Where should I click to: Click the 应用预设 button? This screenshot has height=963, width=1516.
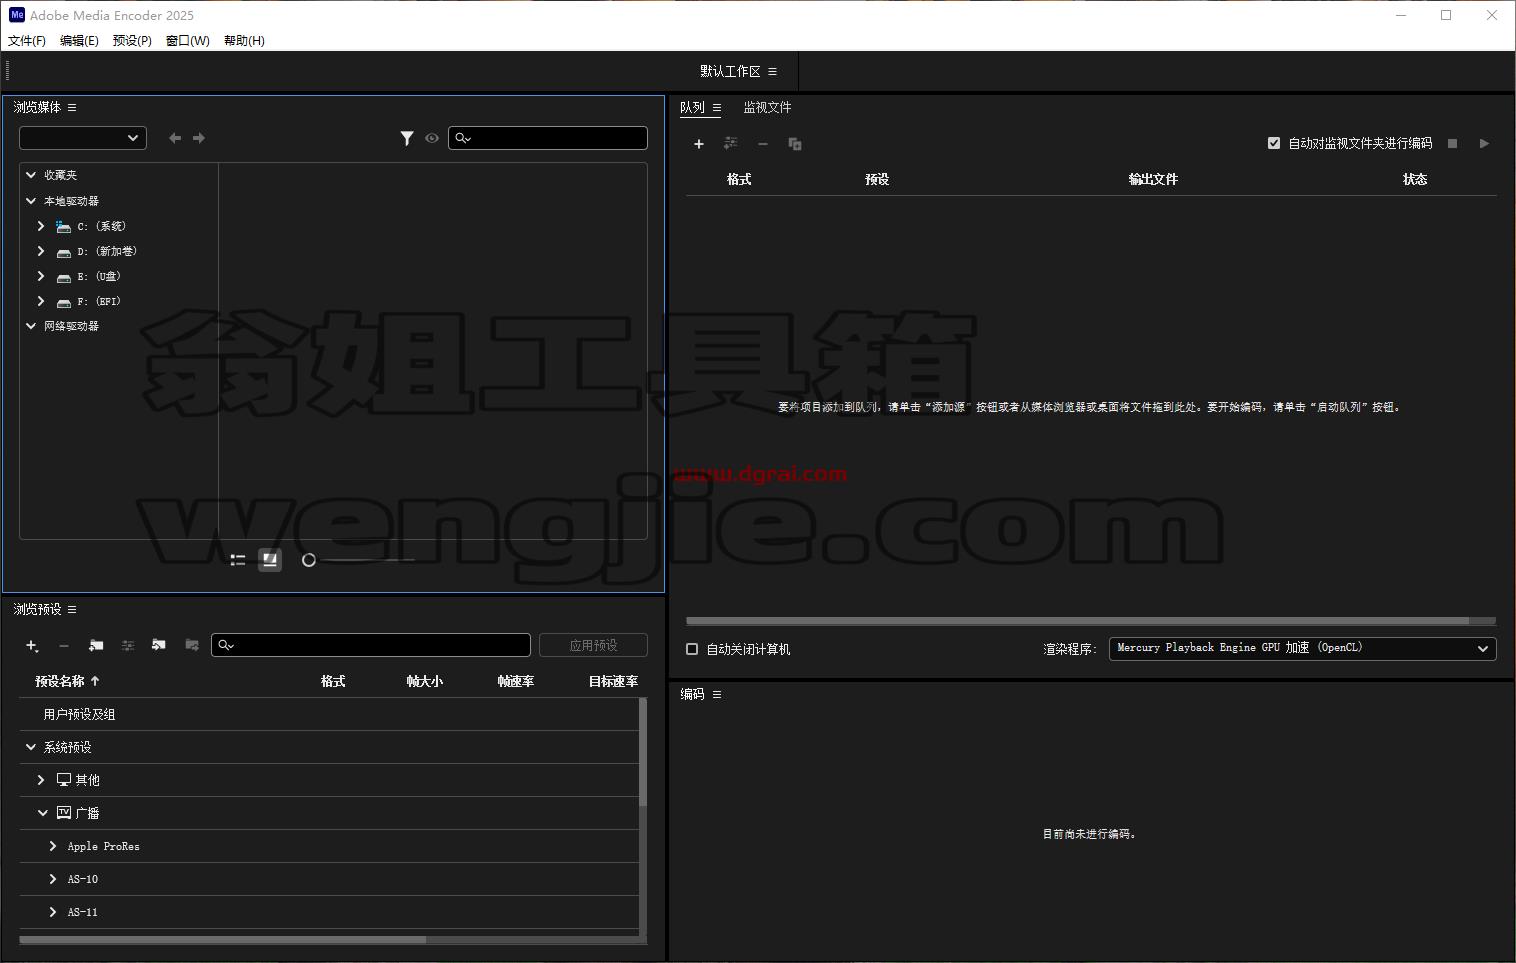(x=593, y=646)
